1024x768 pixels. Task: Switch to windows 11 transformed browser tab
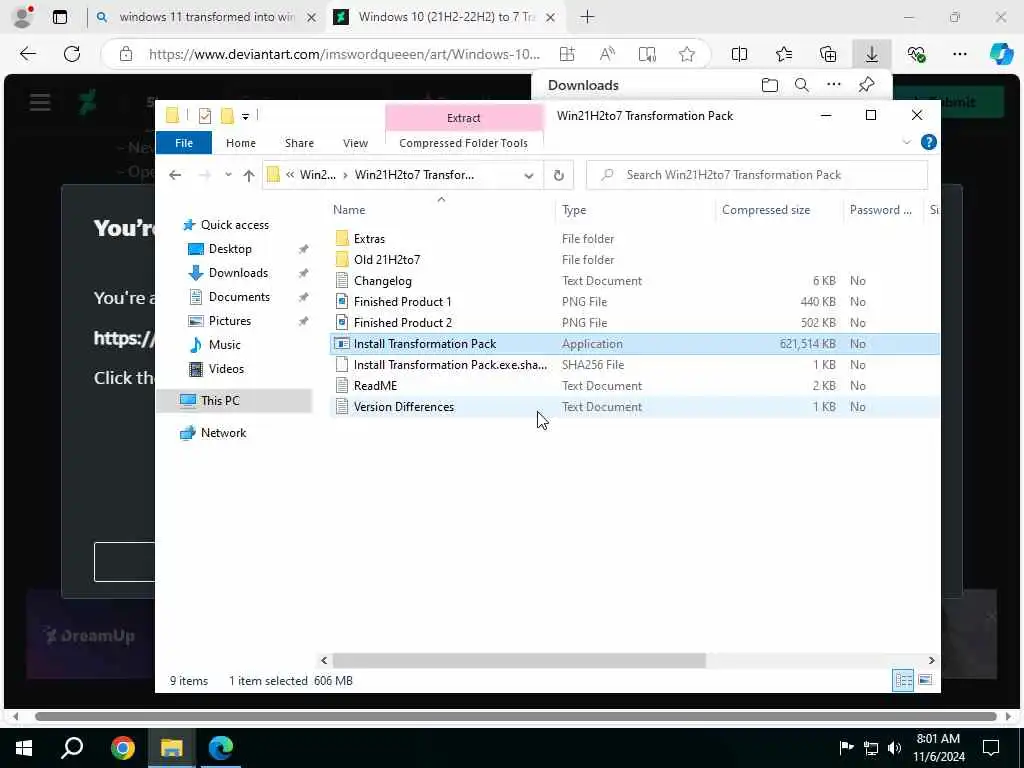pos(206,17)
